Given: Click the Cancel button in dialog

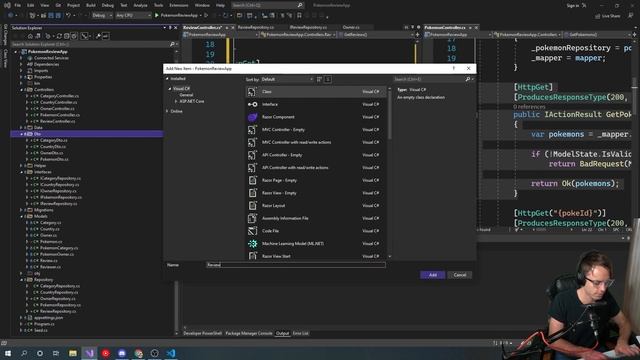Looking at the screenshot, I should pyautogui.click(x=460, y=275).
